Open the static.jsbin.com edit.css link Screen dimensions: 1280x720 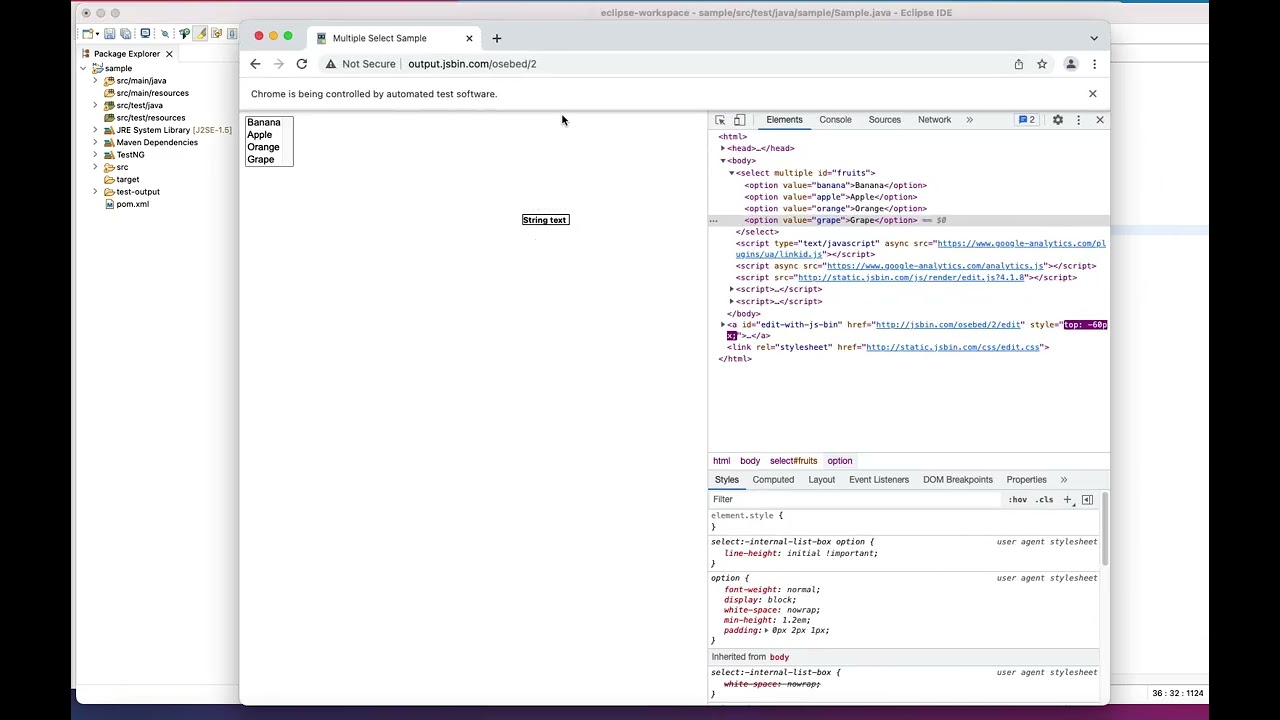953,347
